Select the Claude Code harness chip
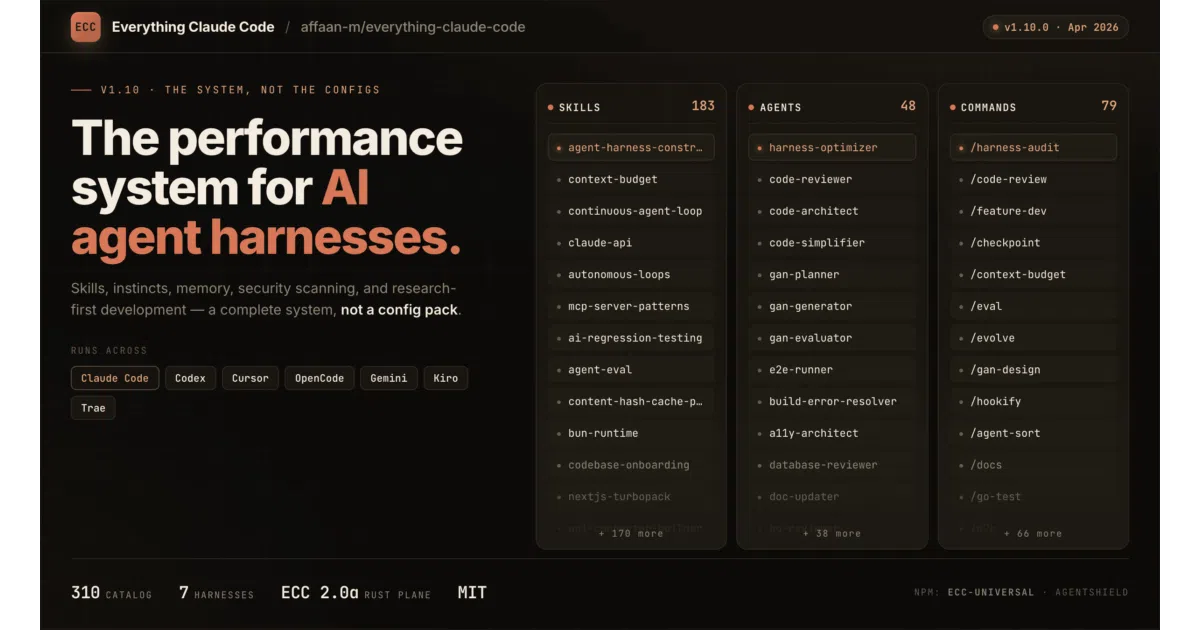 115,378
